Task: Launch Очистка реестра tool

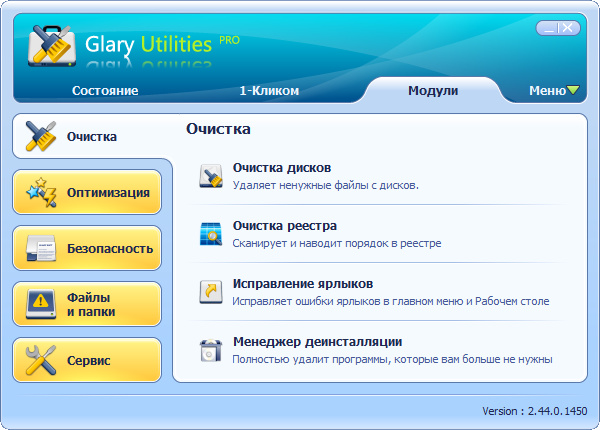Action: pos(285,226)
